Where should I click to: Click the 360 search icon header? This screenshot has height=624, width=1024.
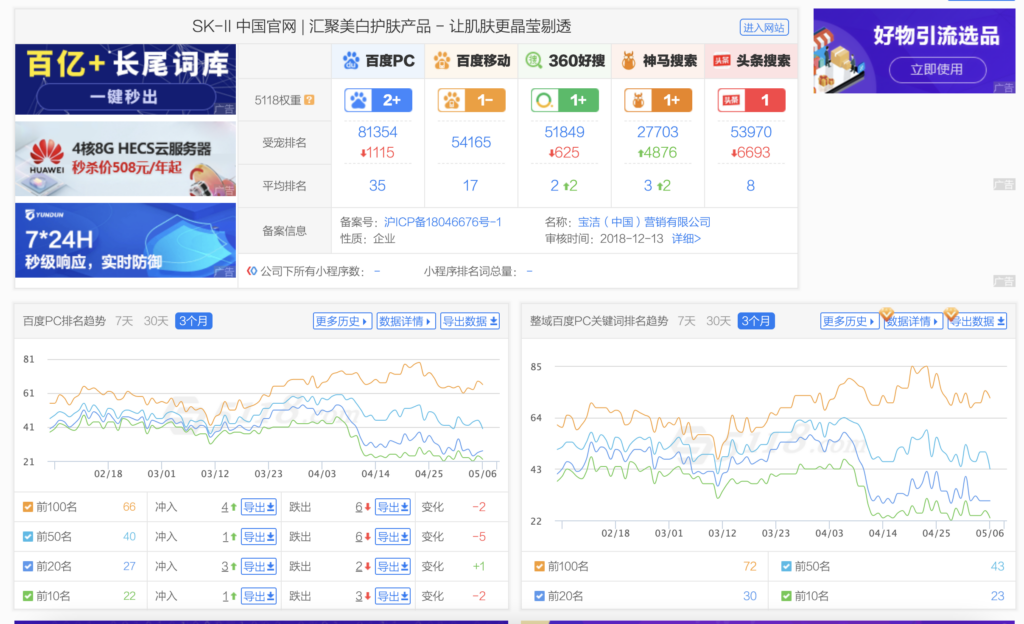point(534,61)
